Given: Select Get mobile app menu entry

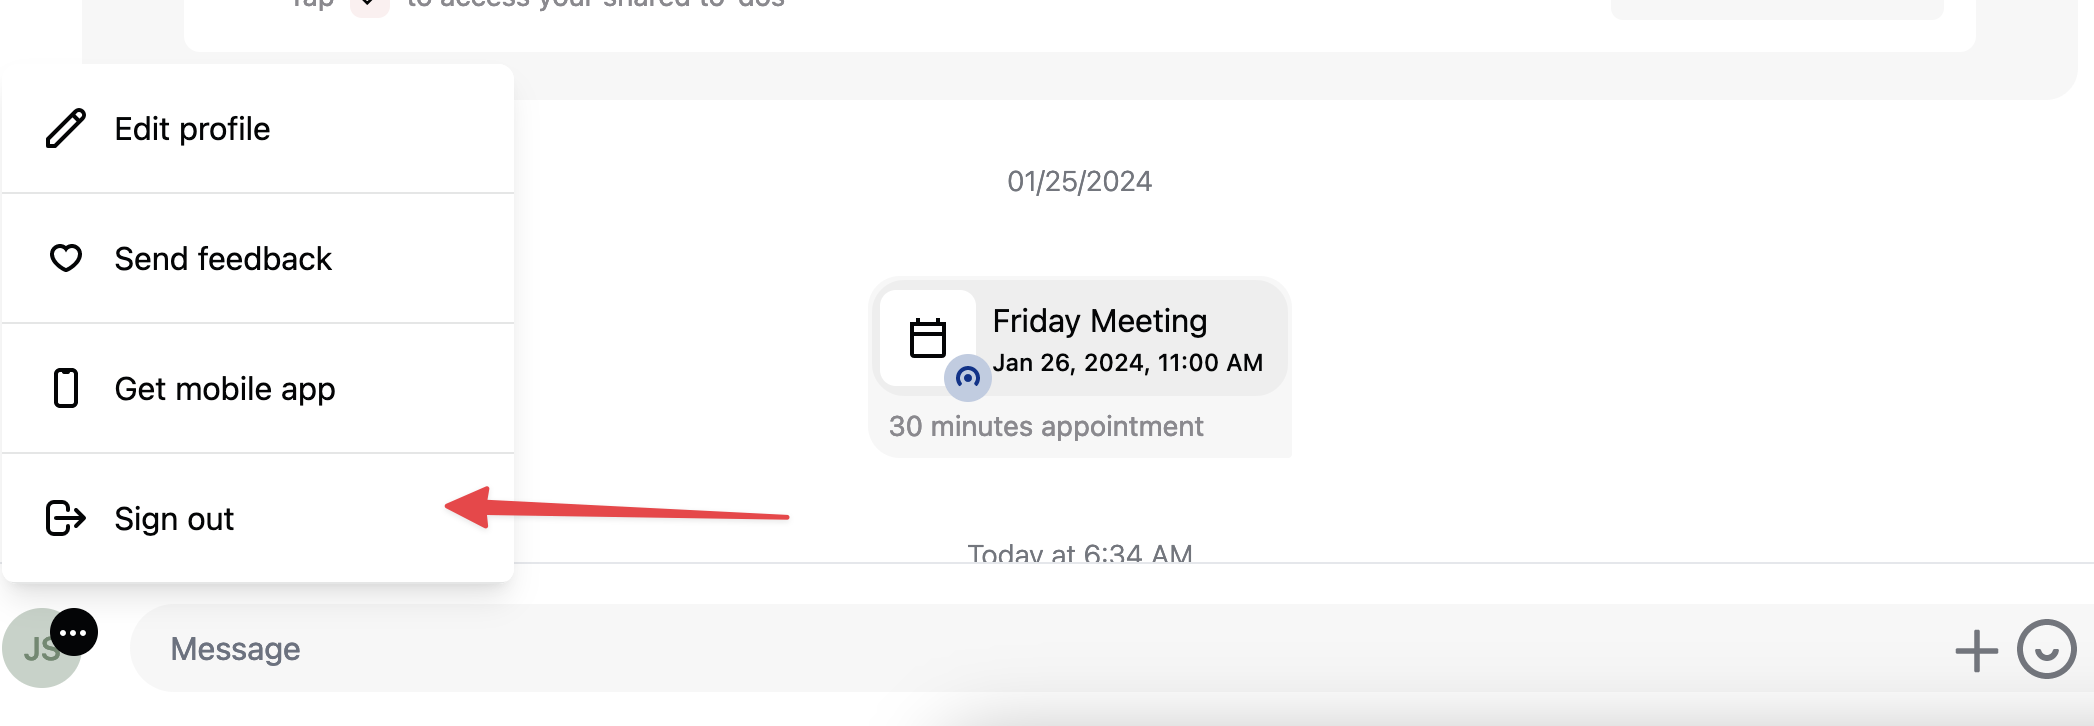Looking at the screenshot, I should 258,388.
